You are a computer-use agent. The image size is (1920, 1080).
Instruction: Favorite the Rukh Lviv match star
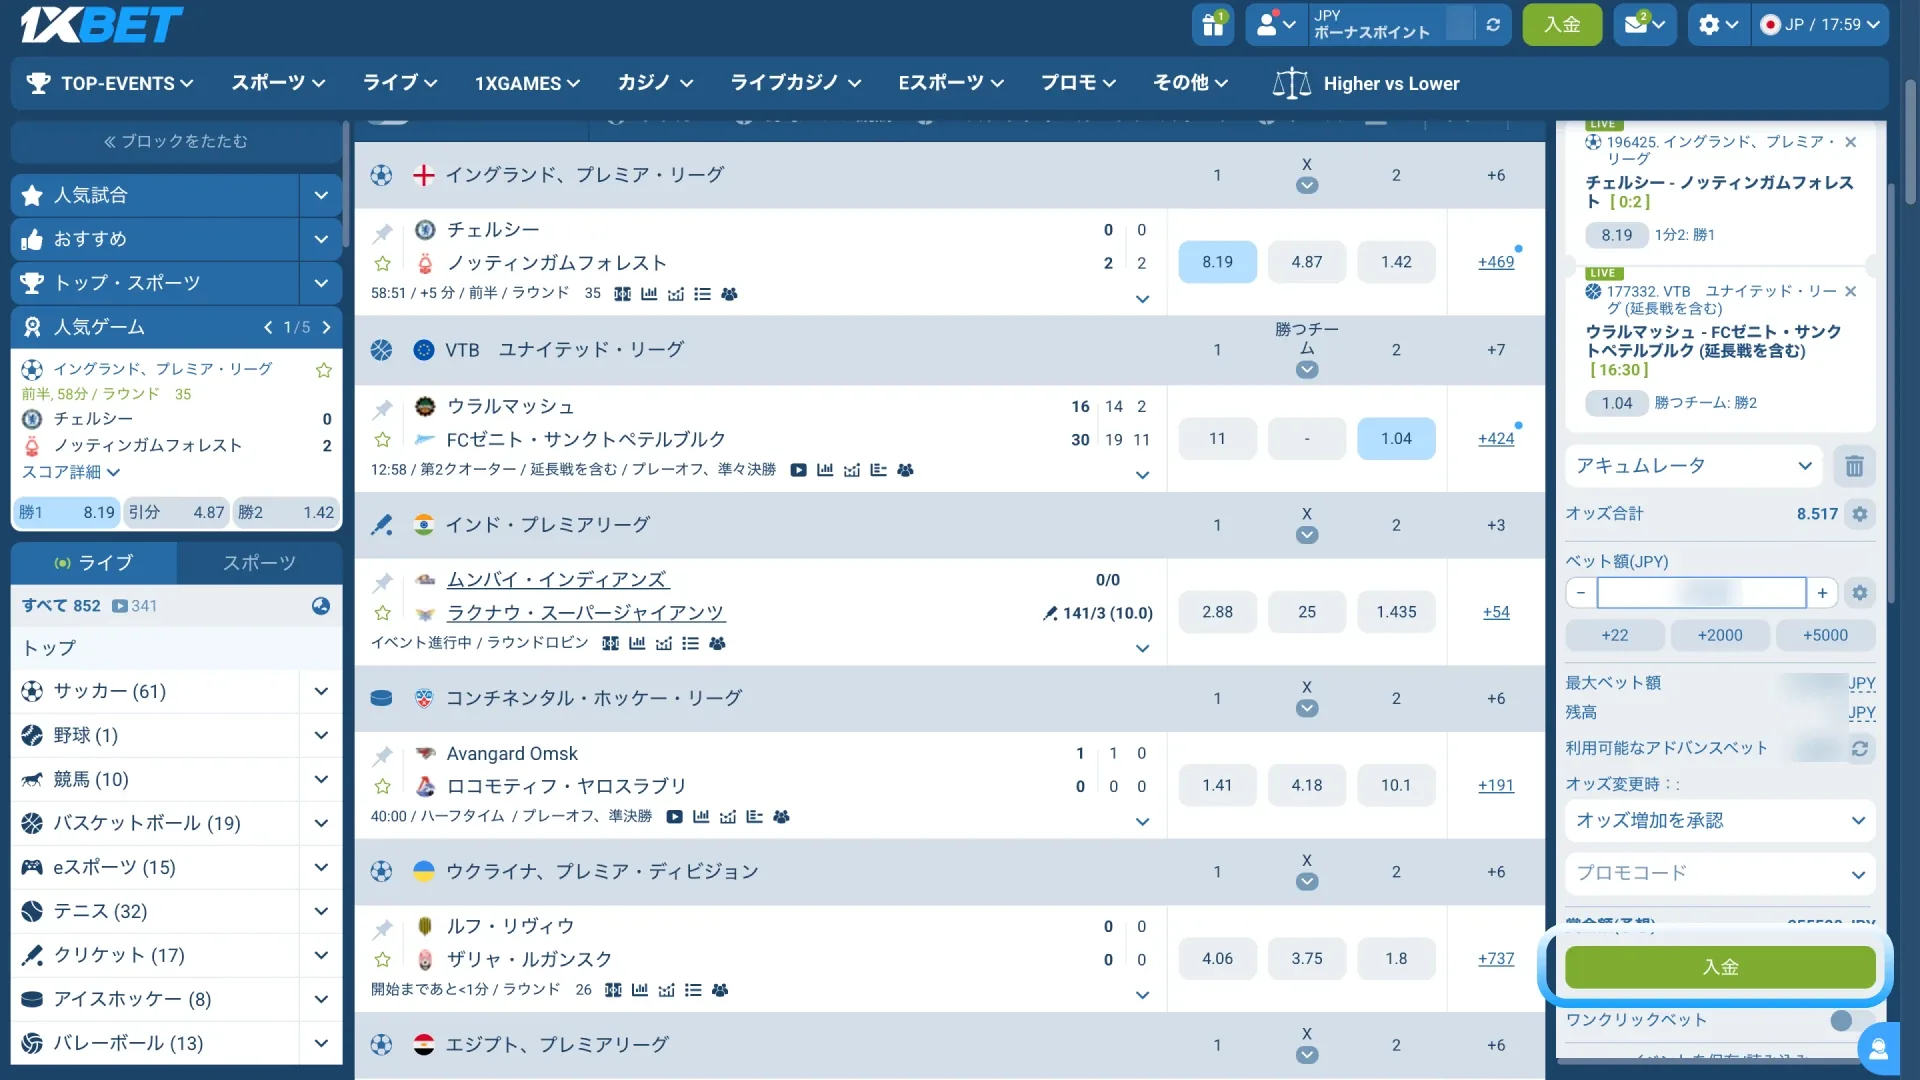[x=382, y=960]
